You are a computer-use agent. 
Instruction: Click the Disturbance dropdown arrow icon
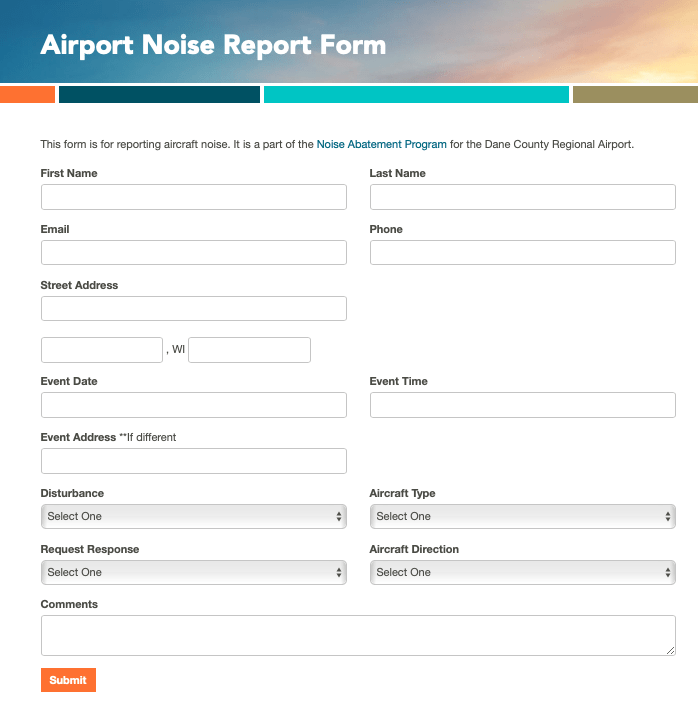[x=338, y=517]
